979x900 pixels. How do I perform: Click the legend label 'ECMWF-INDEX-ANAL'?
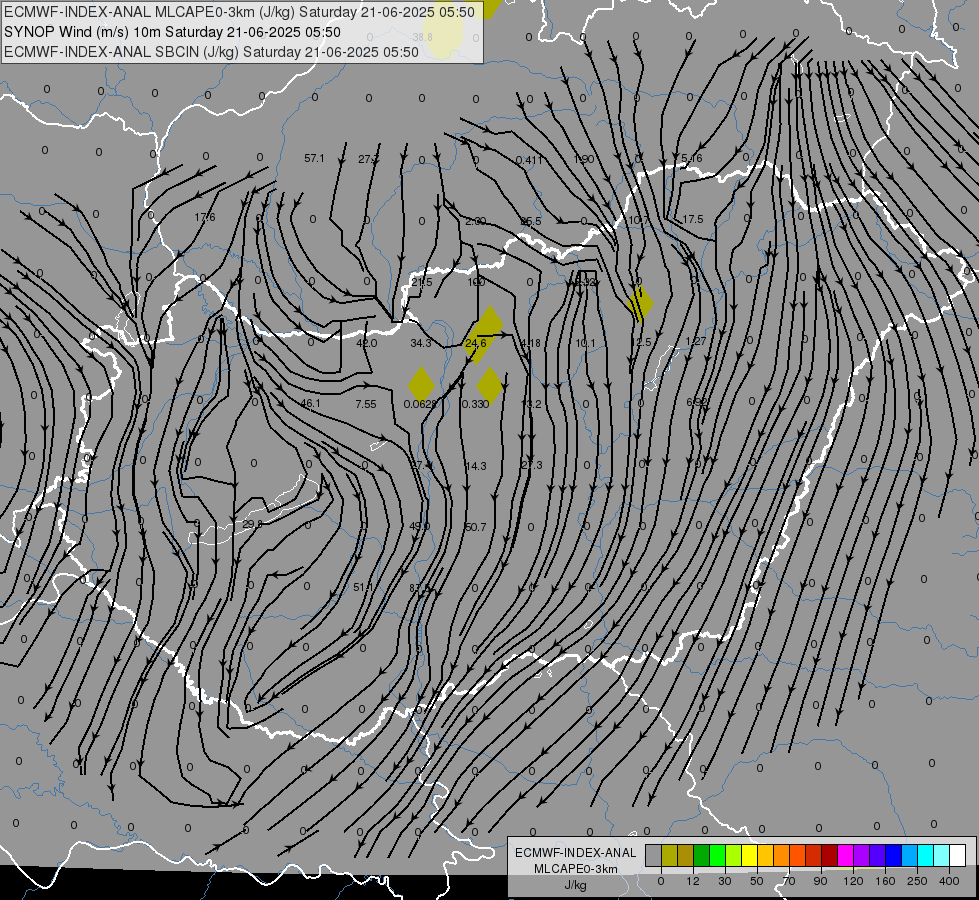click(x=576, y=853)
